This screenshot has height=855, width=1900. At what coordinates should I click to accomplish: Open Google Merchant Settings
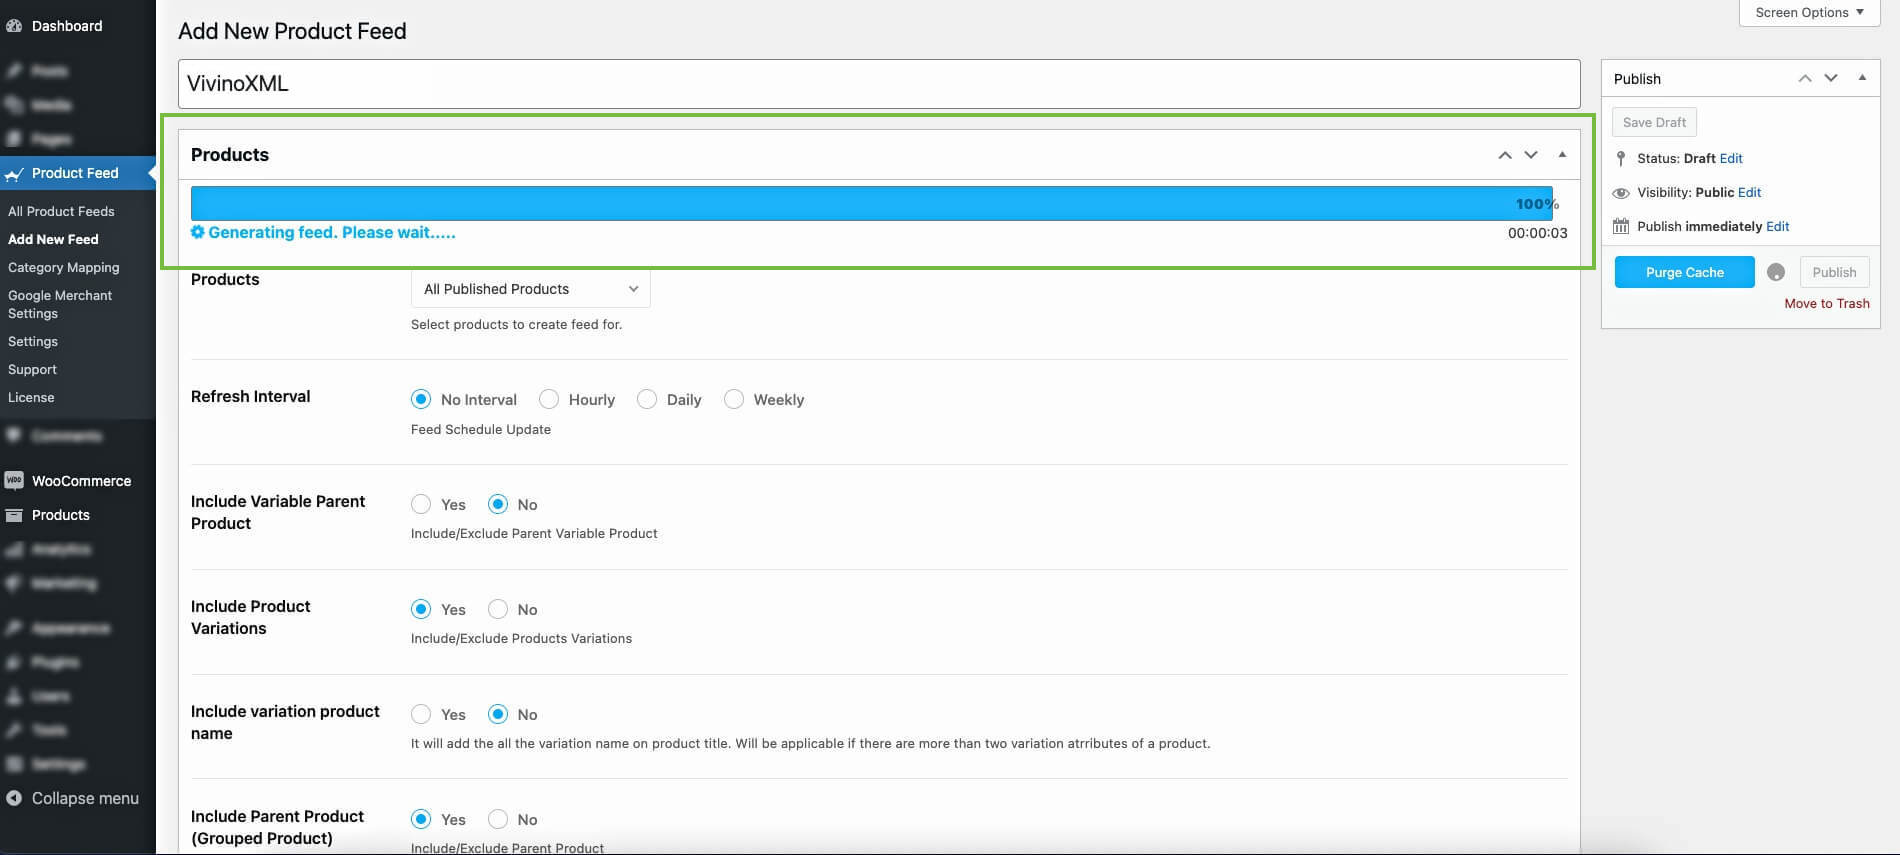60,304
